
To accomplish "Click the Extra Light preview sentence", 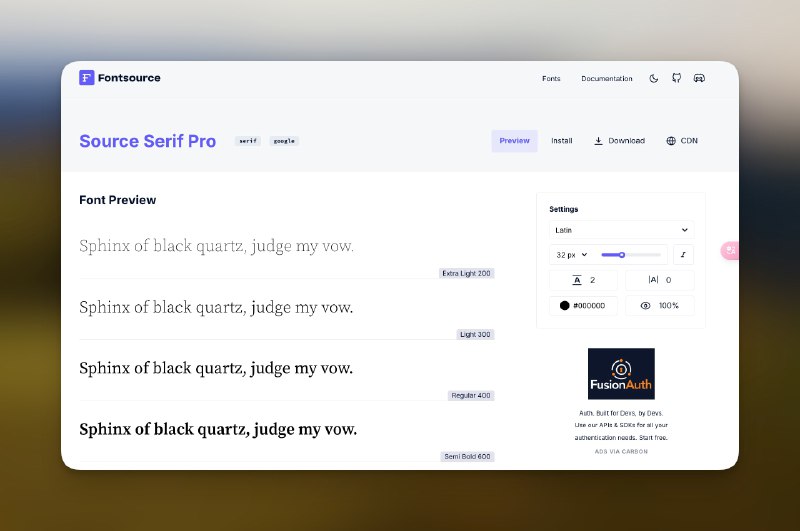I will [216, 246].
